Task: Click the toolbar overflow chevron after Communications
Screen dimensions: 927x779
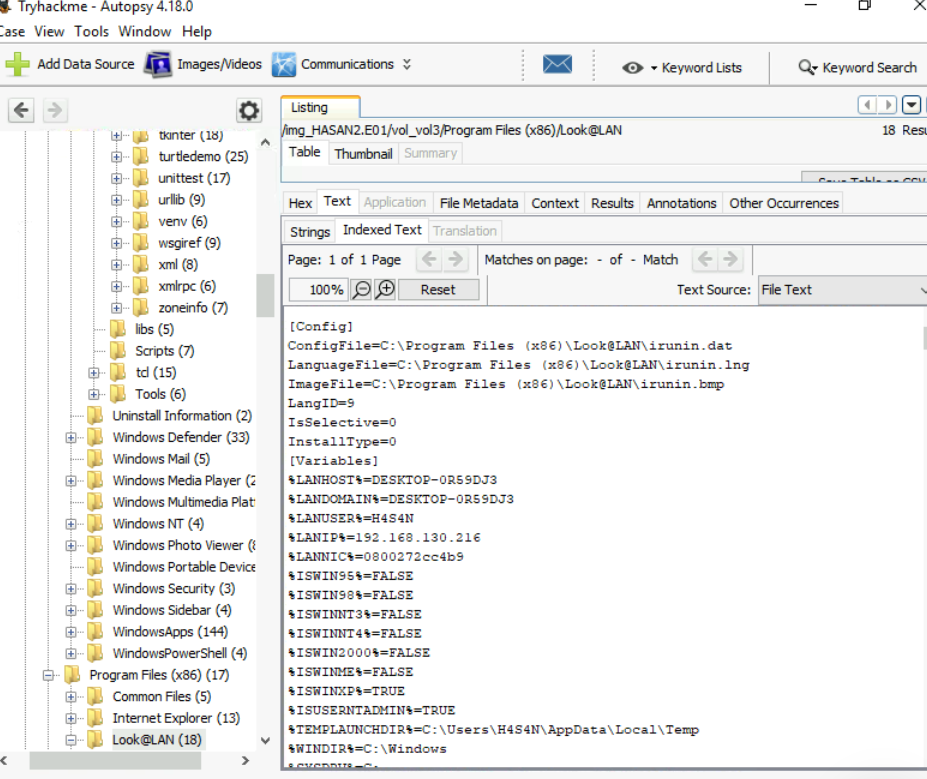Action: 407,64
